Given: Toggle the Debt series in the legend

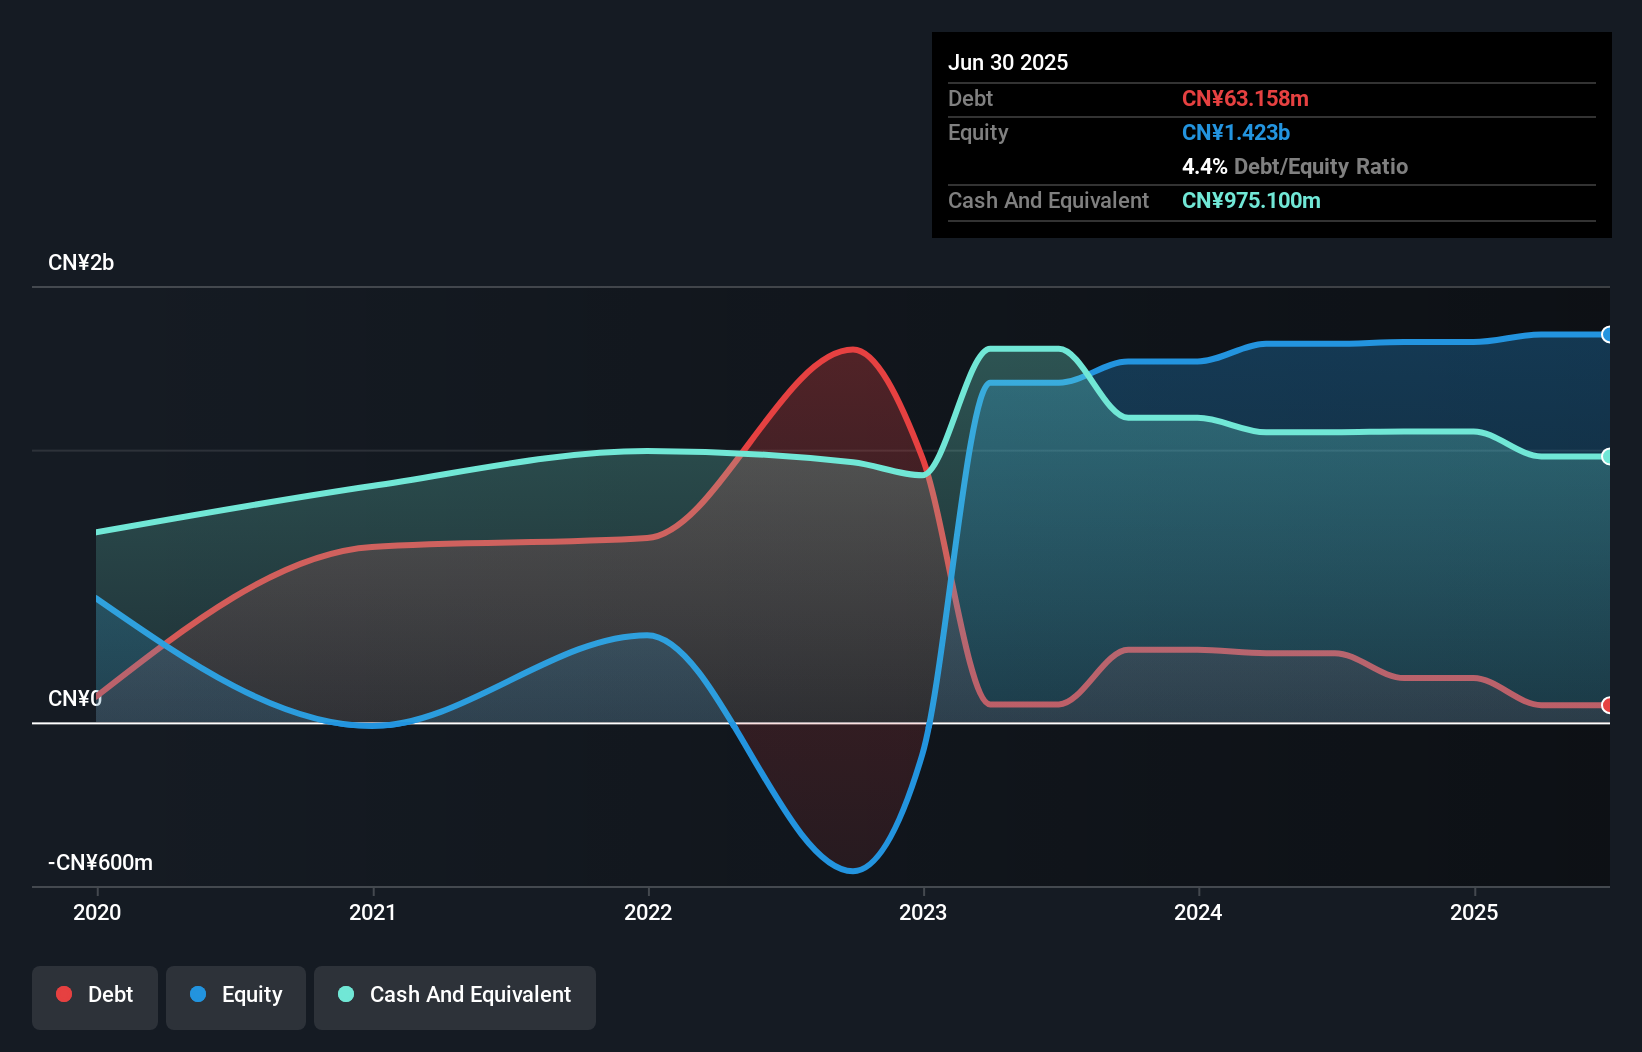Looking at the screenshot, I should 94,995.
